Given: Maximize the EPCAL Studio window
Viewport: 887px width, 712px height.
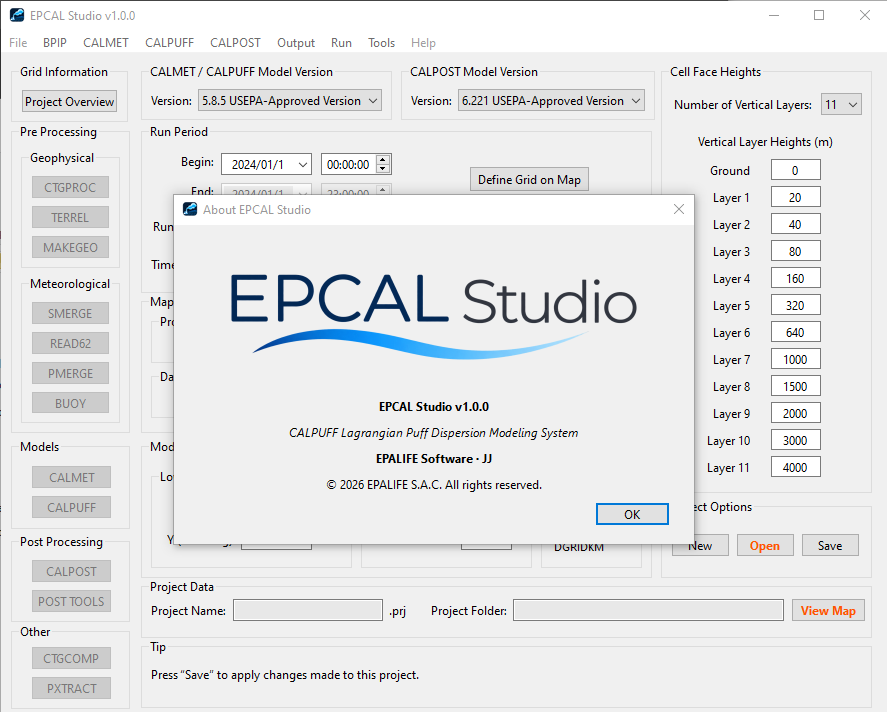Looking at the screenshot, I should pyautogui.click(x=819, y=15).
